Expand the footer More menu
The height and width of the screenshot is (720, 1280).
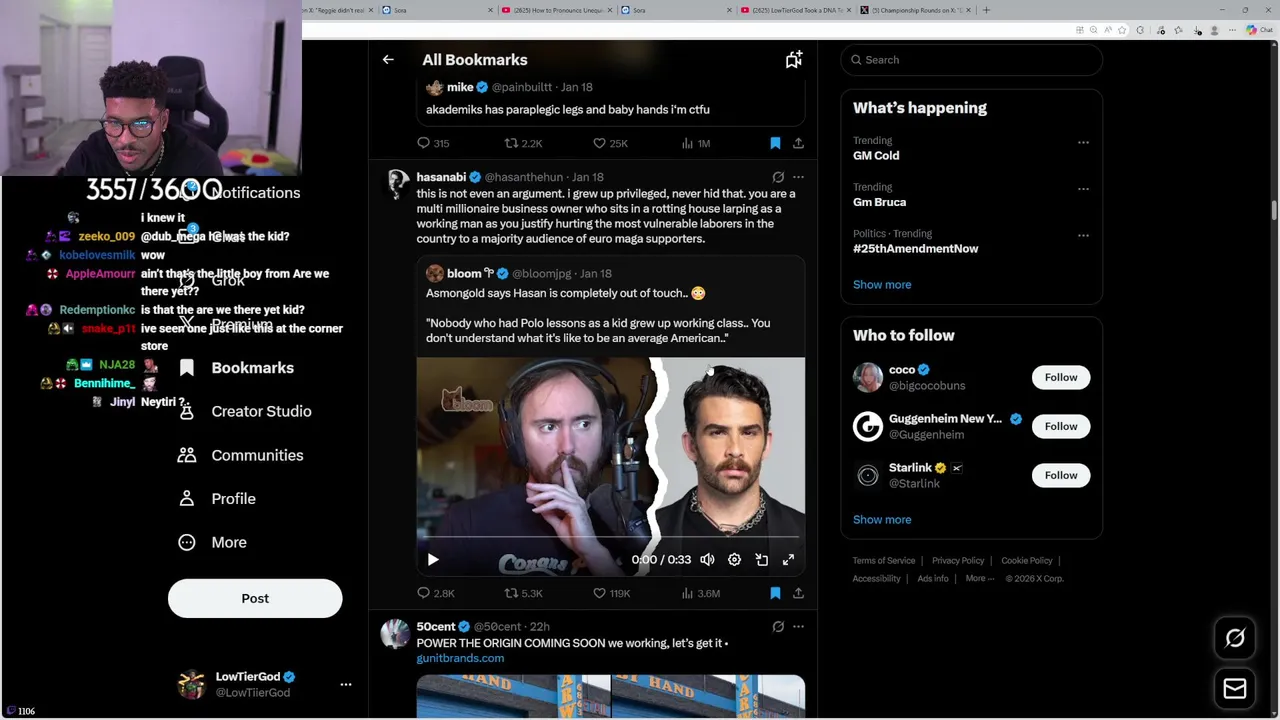tap(980, 579)
